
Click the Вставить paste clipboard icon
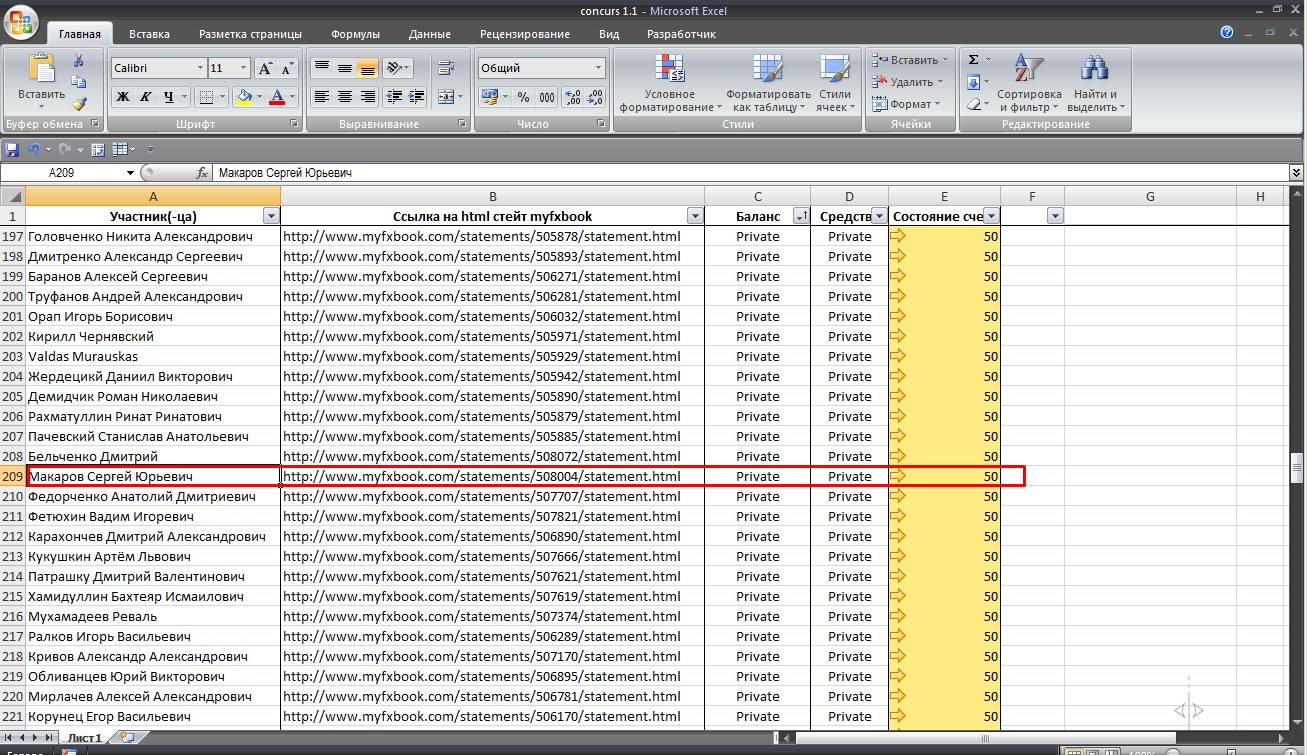(x=41, y=69)
